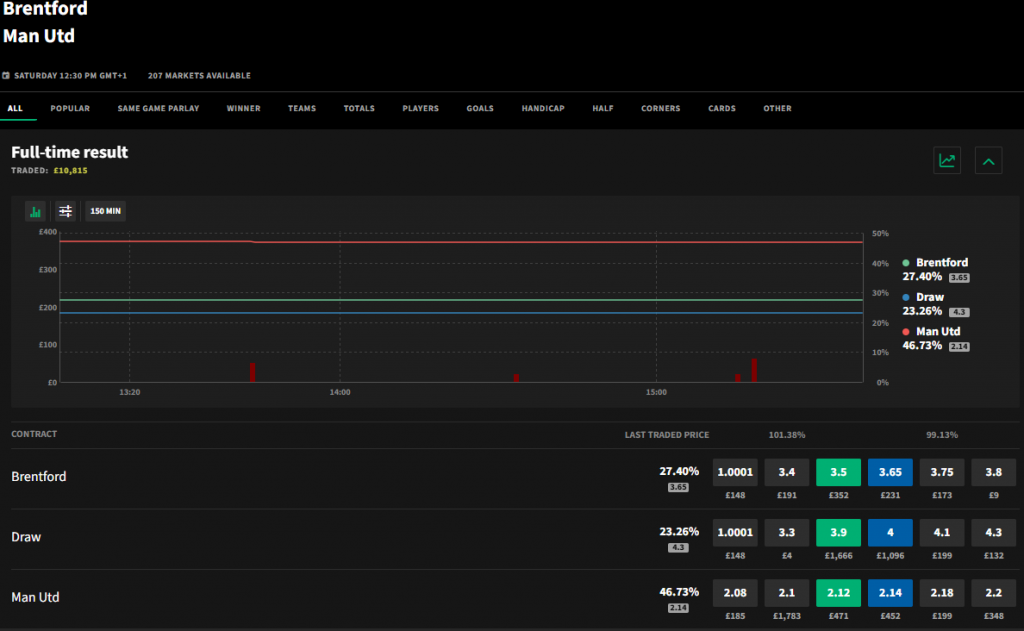Click the Brentford contract name
The height and width of the screenshot is (631, 1024).
39,477
